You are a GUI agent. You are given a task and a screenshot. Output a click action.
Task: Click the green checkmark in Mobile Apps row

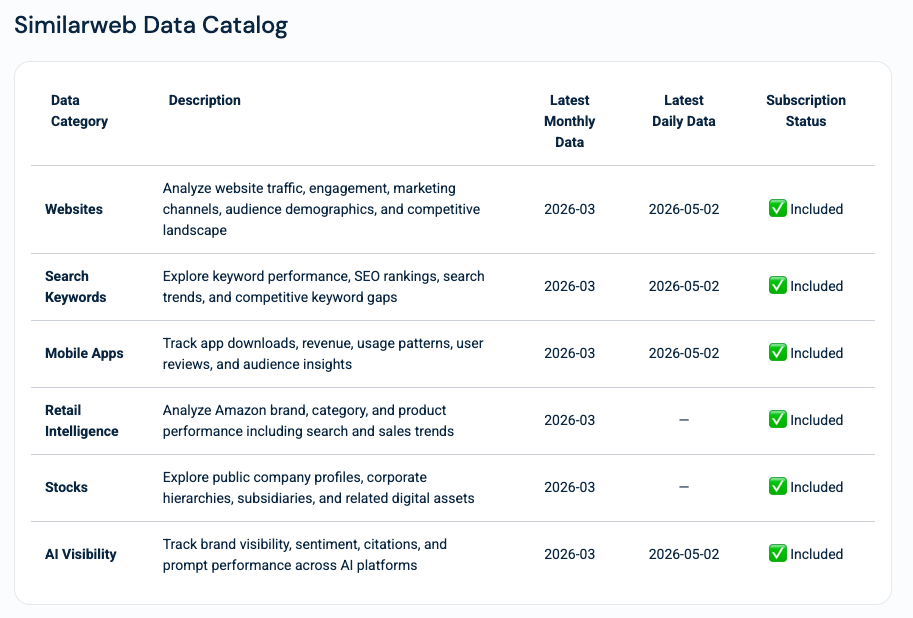pyautogui.click(x=778, y=352)
